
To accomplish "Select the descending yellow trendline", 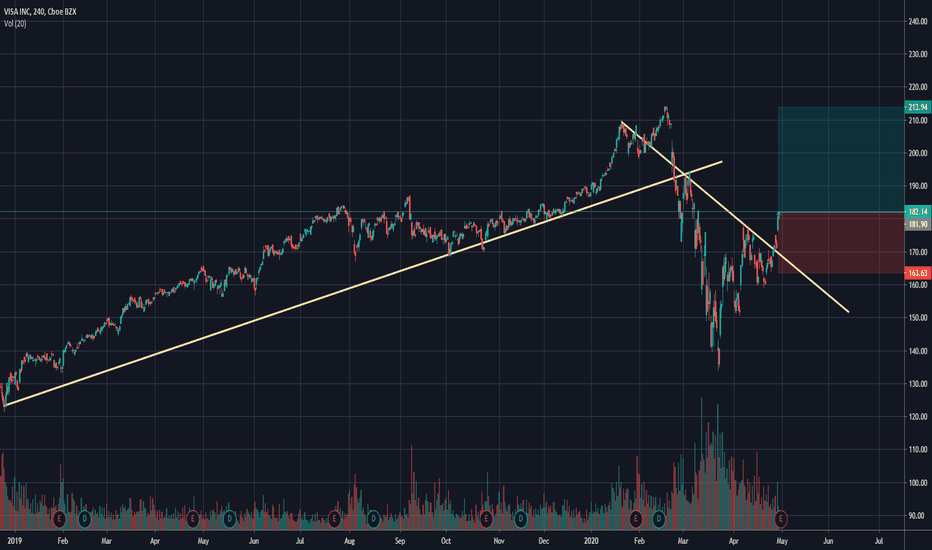I will click(735, 217).
